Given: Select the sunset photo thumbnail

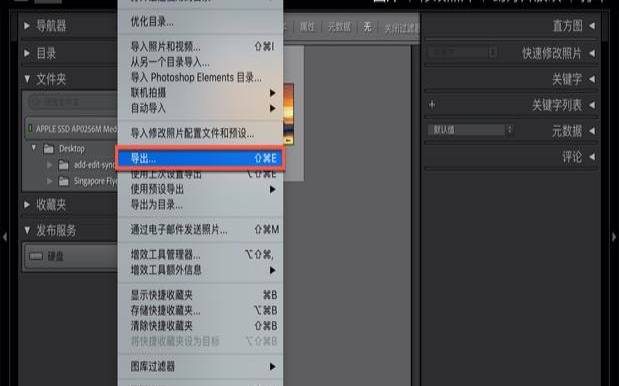Looking at the screenshot, I should pyautogui.click(x=289, y=114).
